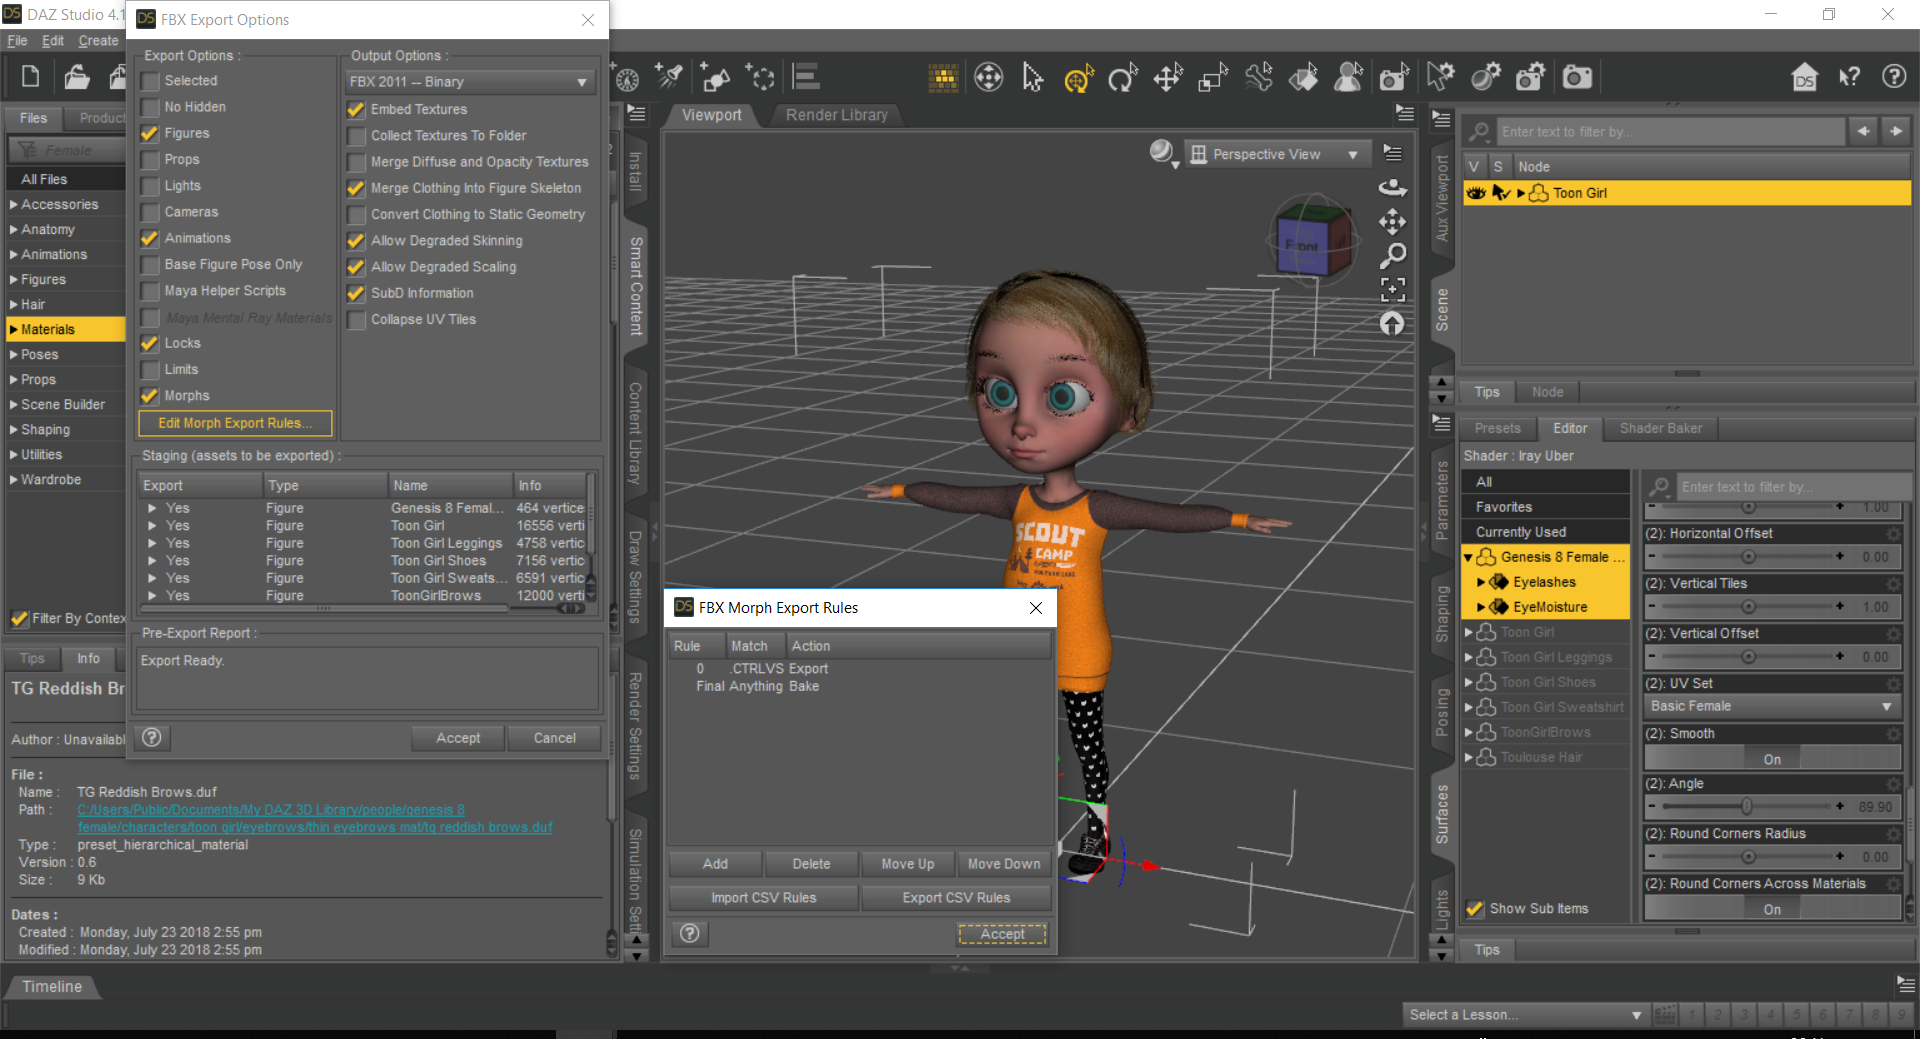
Task: Enable the Selected export option
Action: pyautogui.click(x=150, y=81)
